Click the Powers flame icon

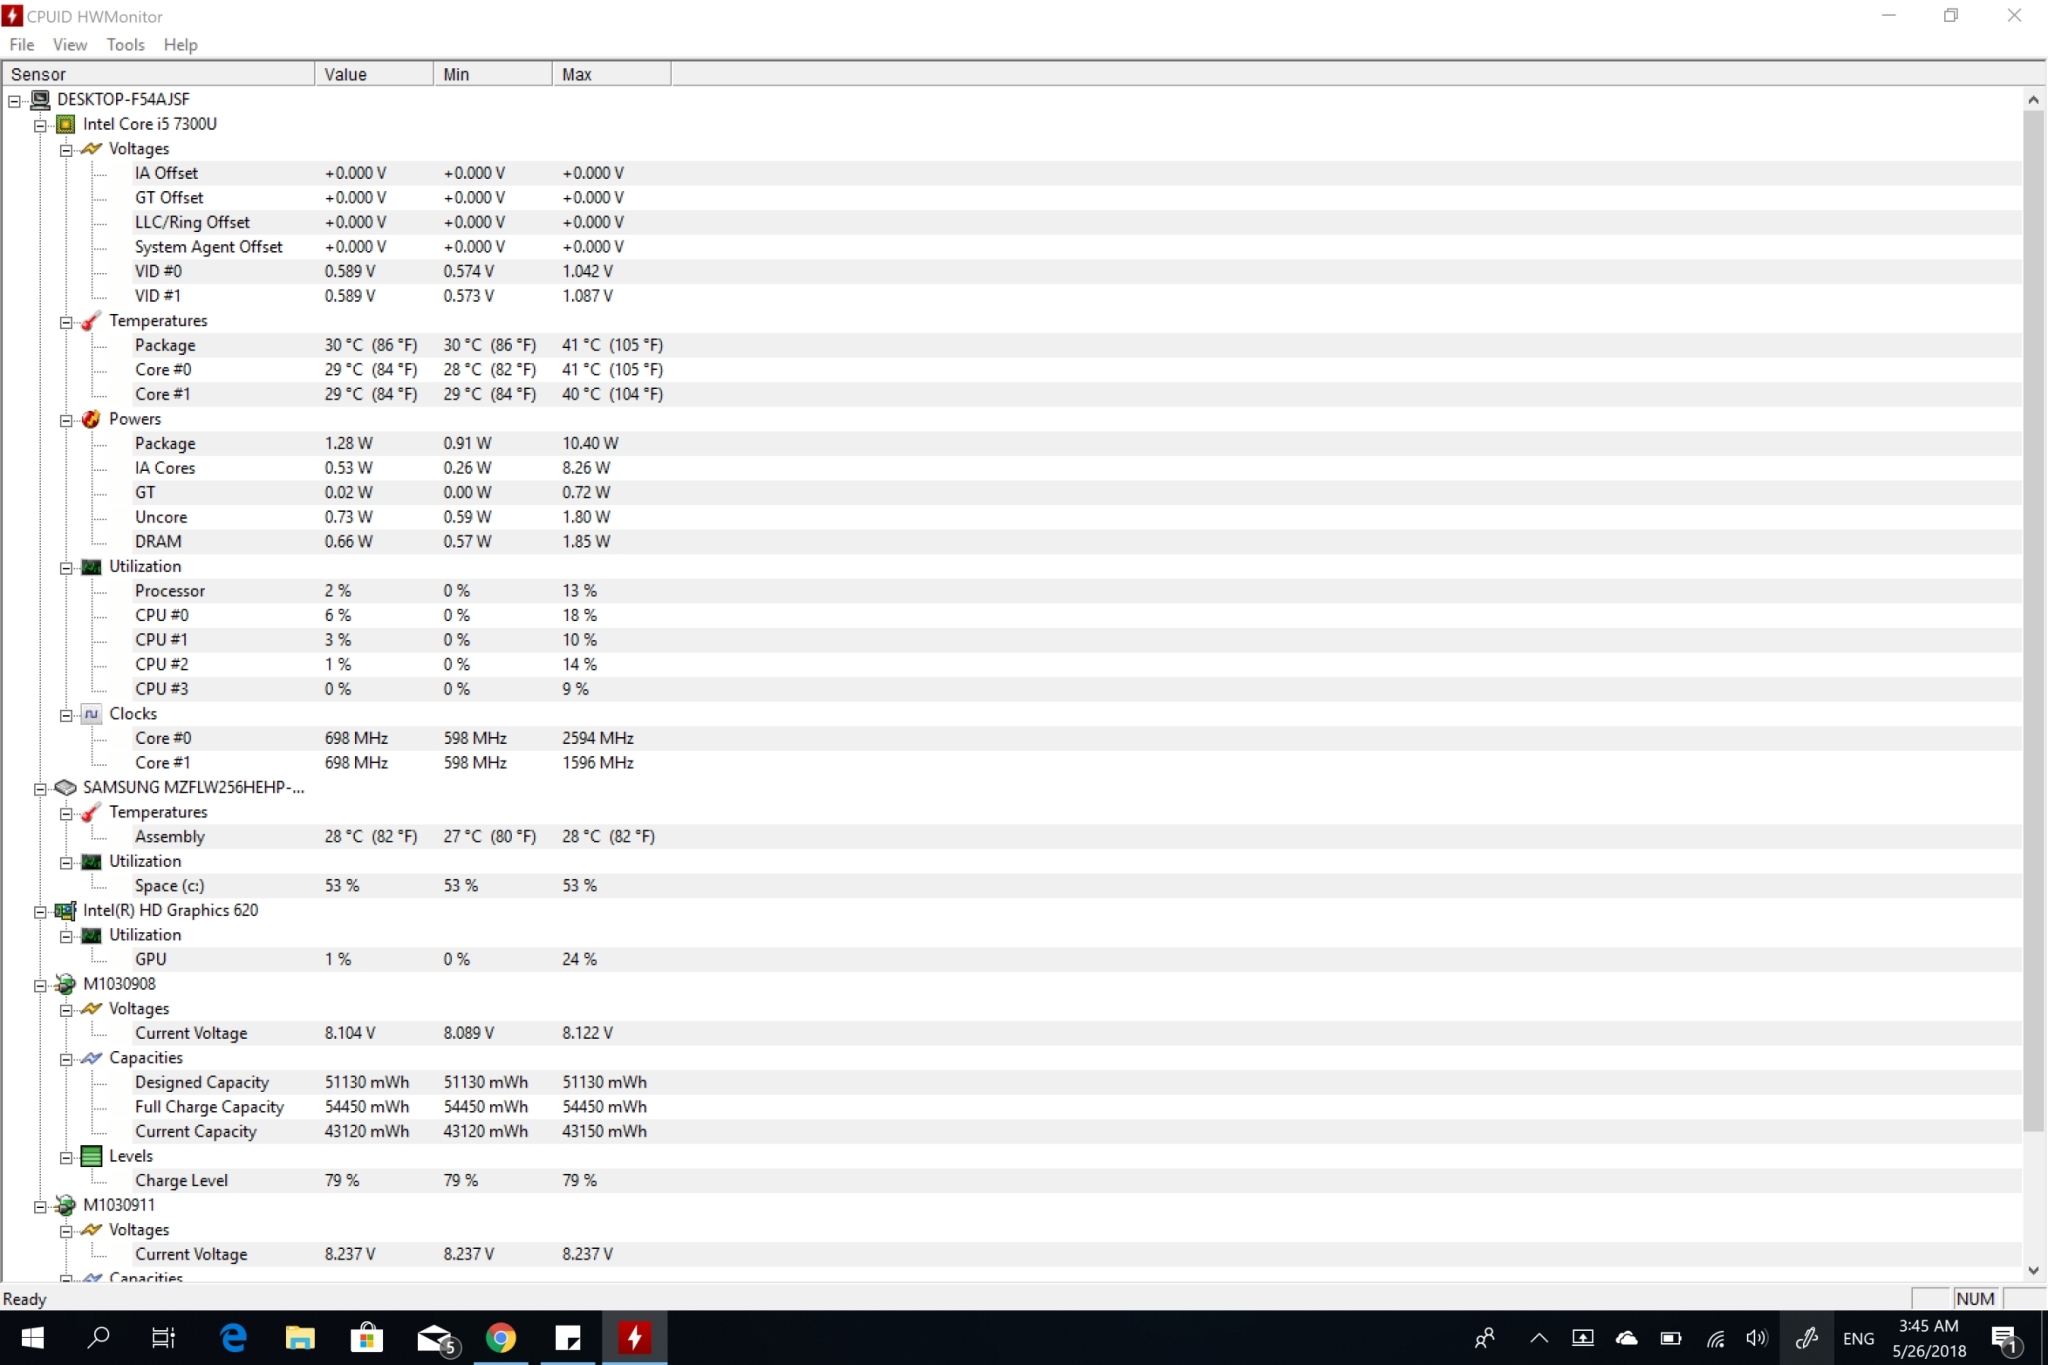coord(91,419)
